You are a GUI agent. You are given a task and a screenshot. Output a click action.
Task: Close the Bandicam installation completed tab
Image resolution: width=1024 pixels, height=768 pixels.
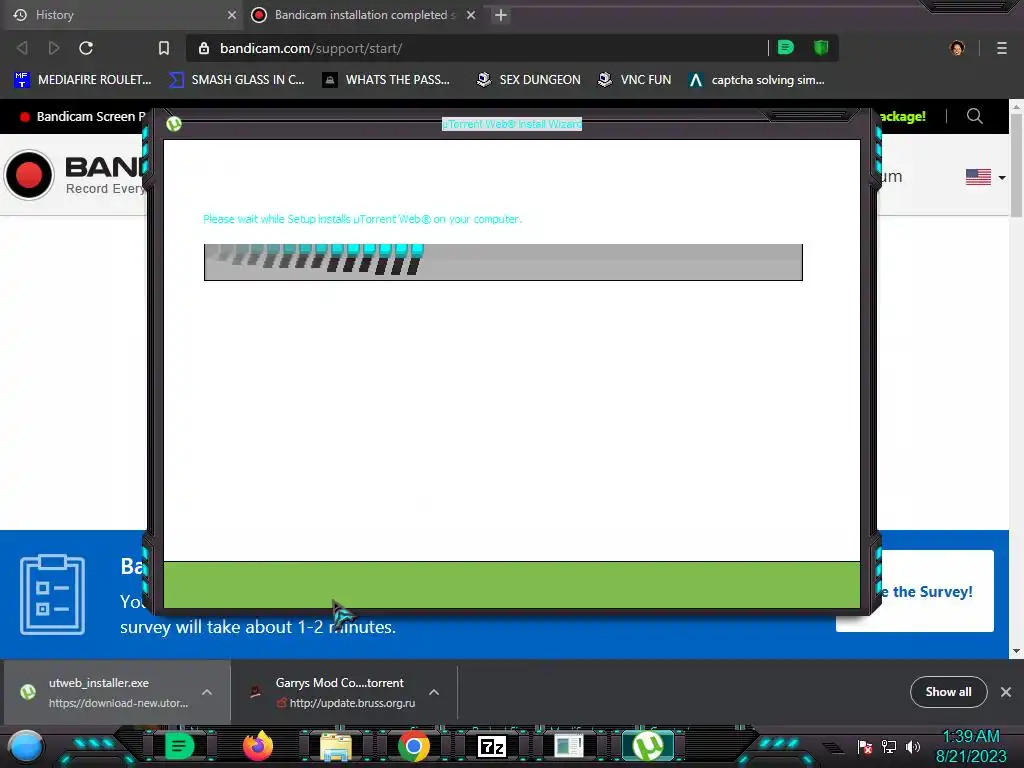[x=471, y=15]
